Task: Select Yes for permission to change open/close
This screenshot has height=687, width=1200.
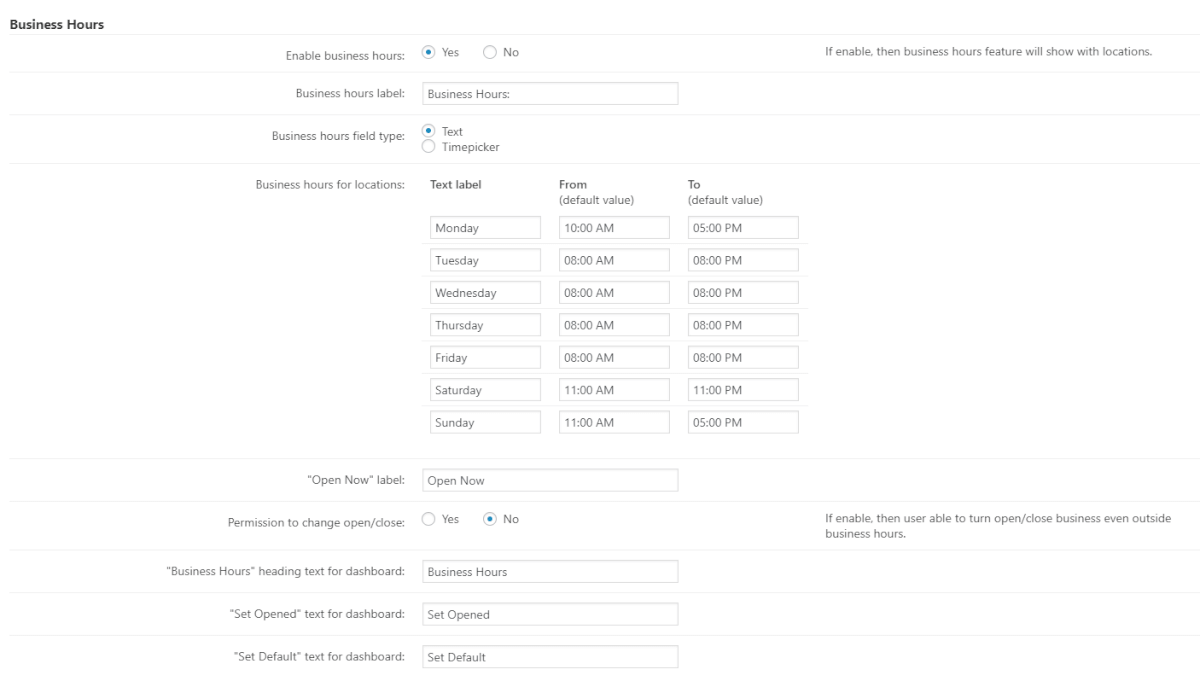Action: (429, 519)
